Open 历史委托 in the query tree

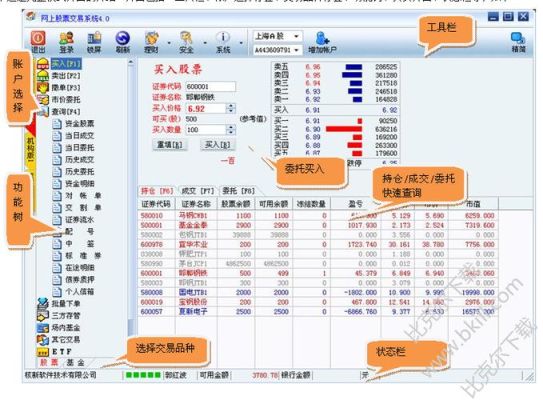point(80,171)
